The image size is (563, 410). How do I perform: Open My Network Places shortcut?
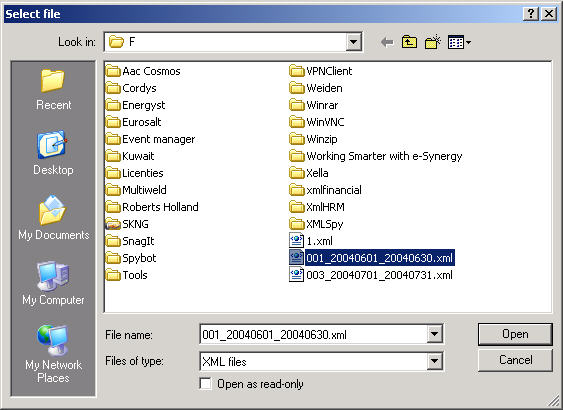pos(53,354)
